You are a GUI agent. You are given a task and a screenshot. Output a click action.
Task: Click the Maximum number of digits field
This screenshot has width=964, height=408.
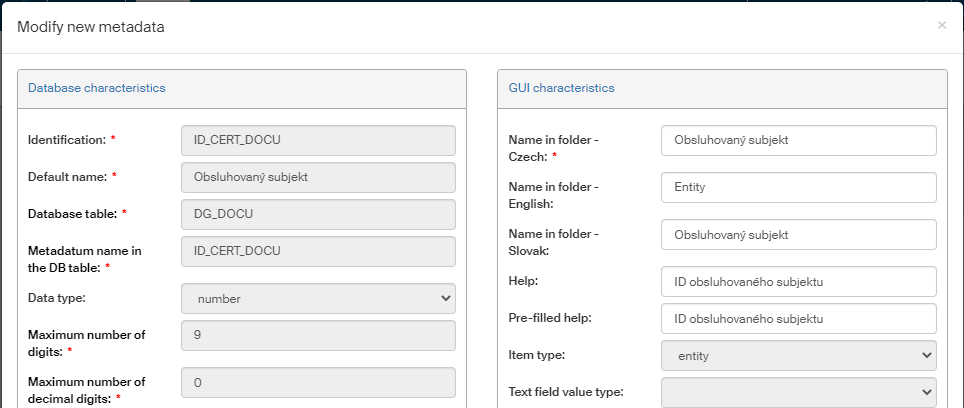click(318, 336)
